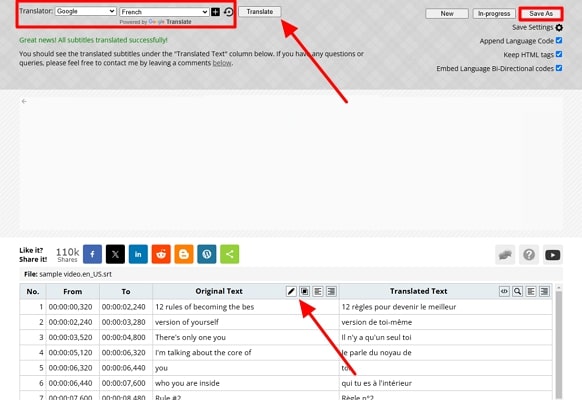Toggle Embed Language Bi-Directional codes checkbox
This screenshot has height=400, width=582.
(559, 68)
